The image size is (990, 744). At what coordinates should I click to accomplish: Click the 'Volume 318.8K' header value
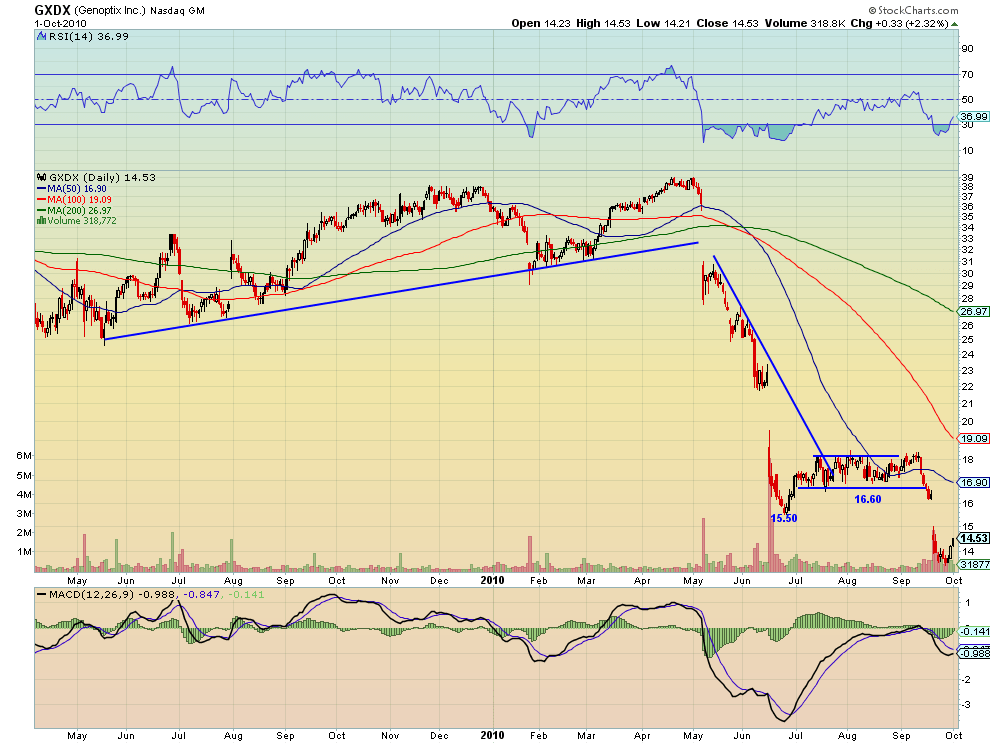[805, 23]
